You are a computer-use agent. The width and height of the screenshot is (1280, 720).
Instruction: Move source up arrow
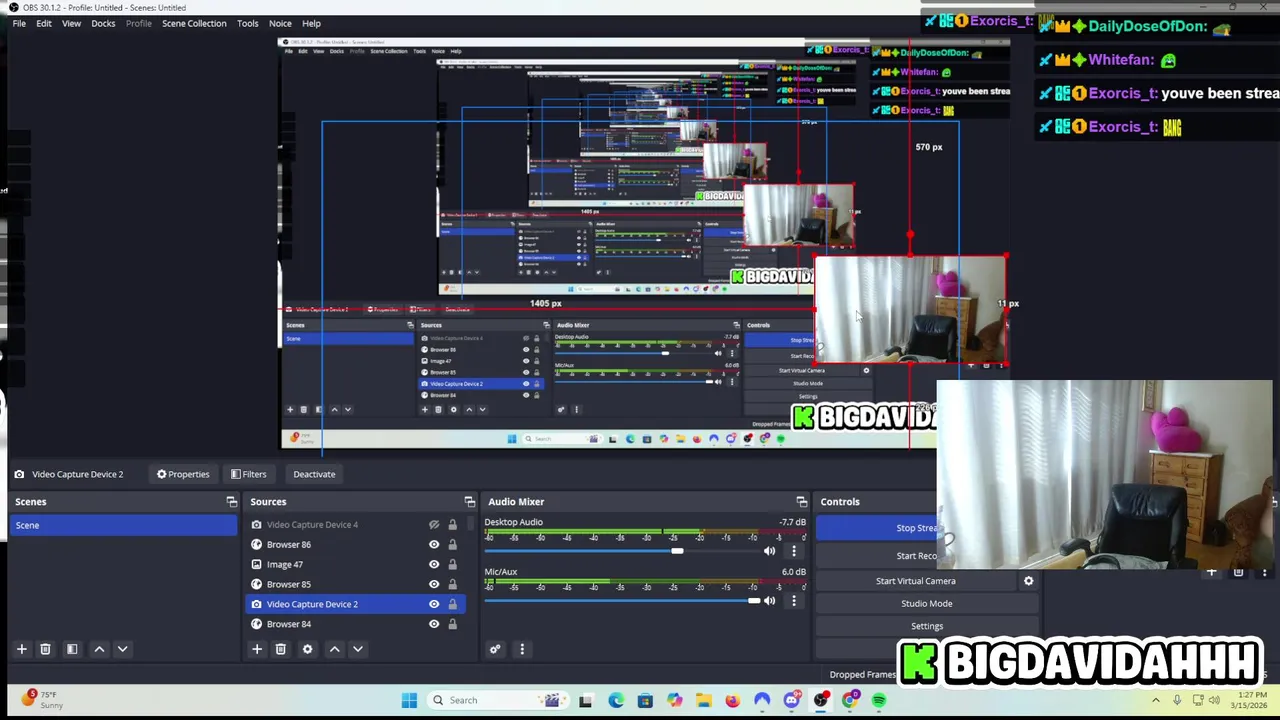coord(335,649)
